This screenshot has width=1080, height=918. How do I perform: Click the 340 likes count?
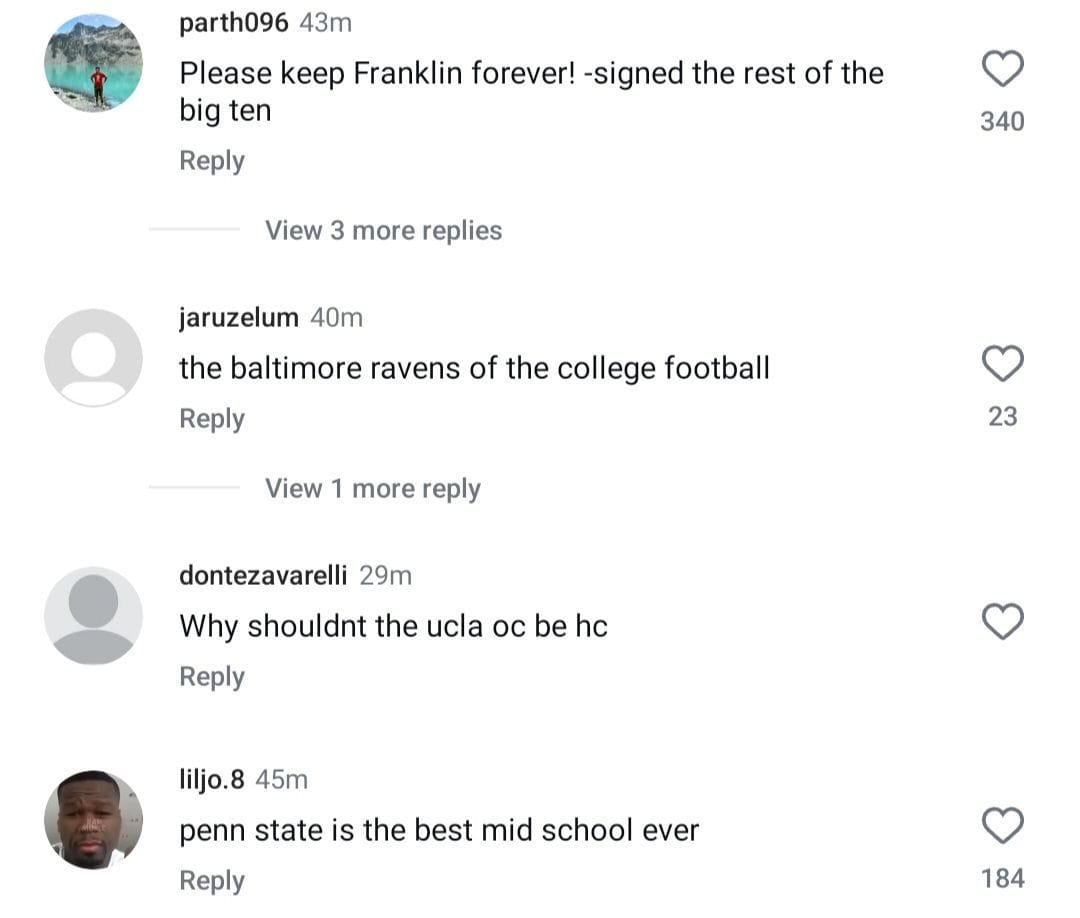click(1002, 121)
